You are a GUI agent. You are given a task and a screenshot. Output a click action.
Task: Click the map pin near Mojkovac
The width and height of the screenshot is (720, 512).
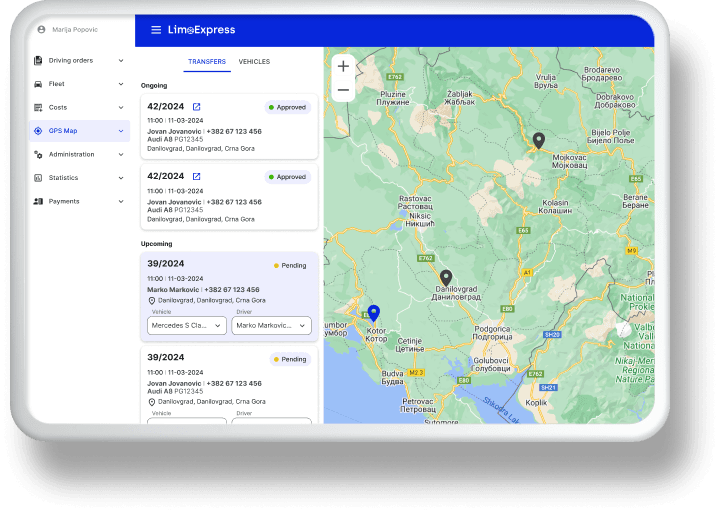coord(538,141)
